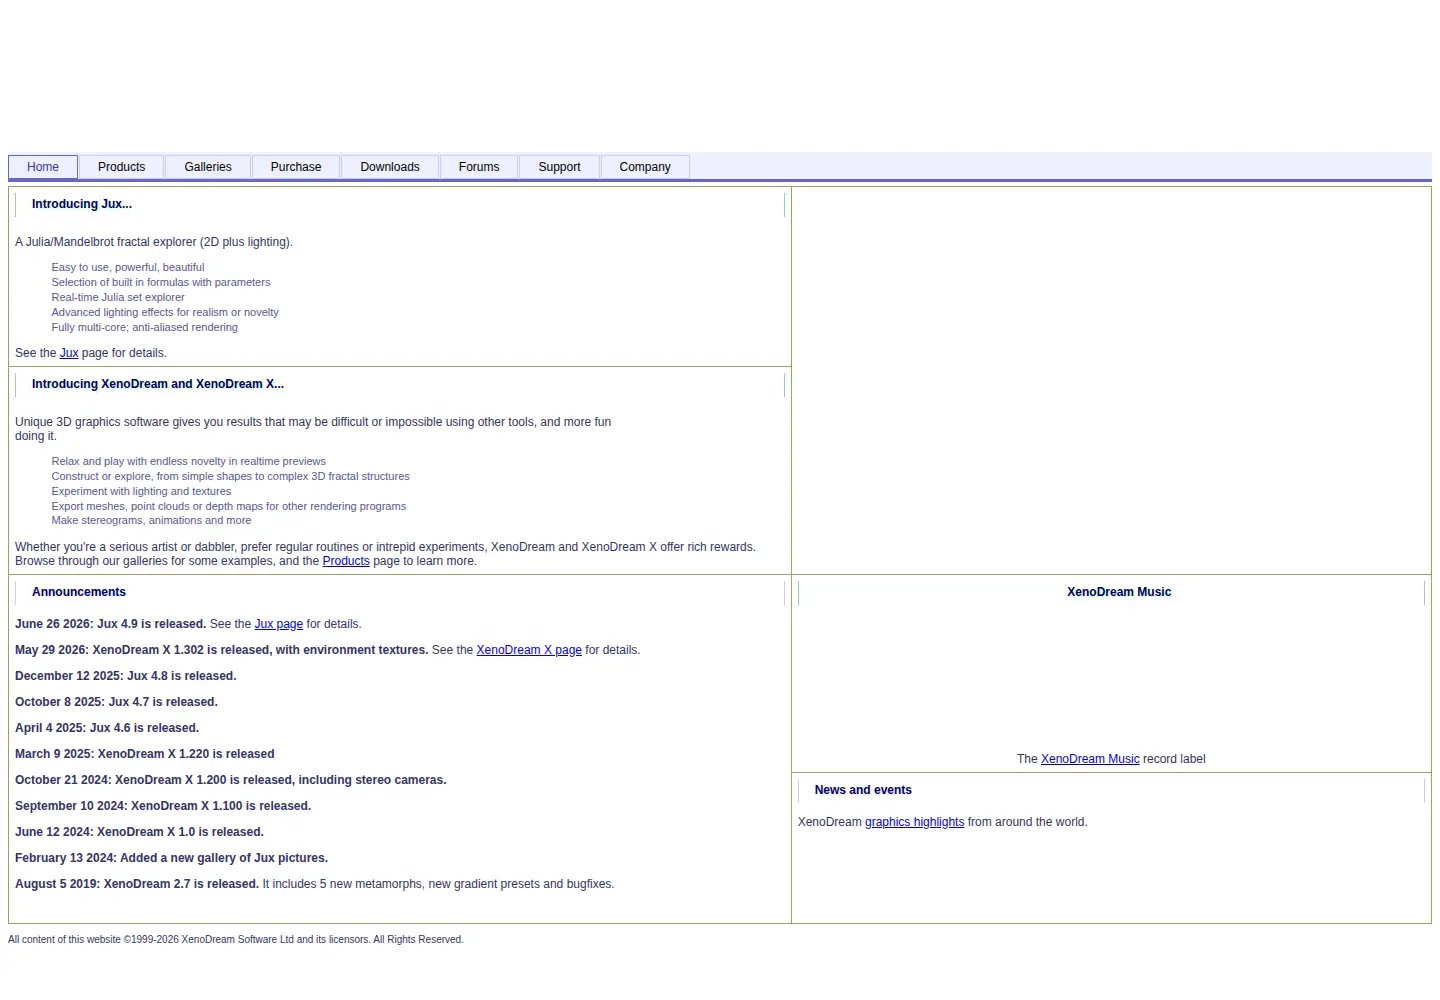
Task: Click 'June 12 2024: XenoDream X 1.0 is released.'
Action: (x=140, y=832)
